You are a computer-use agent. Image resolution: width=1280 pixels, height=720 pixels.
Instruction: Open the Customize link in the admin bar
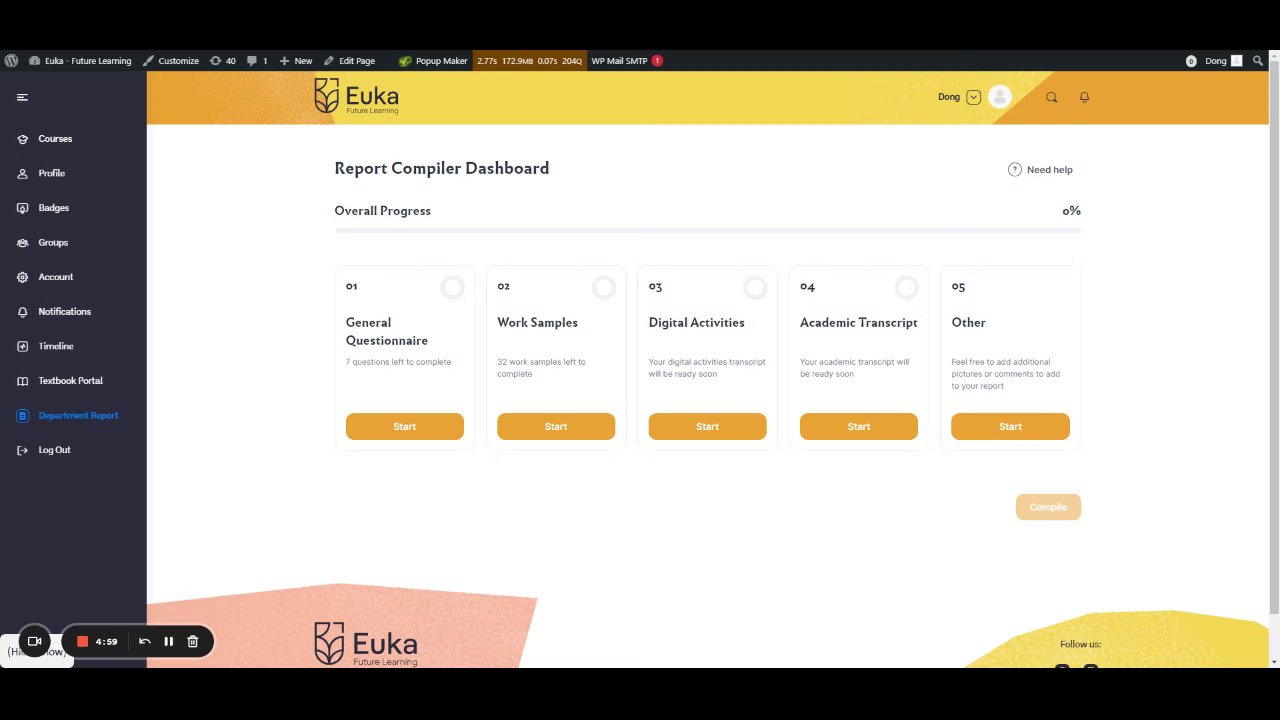[x=171, y=61]
